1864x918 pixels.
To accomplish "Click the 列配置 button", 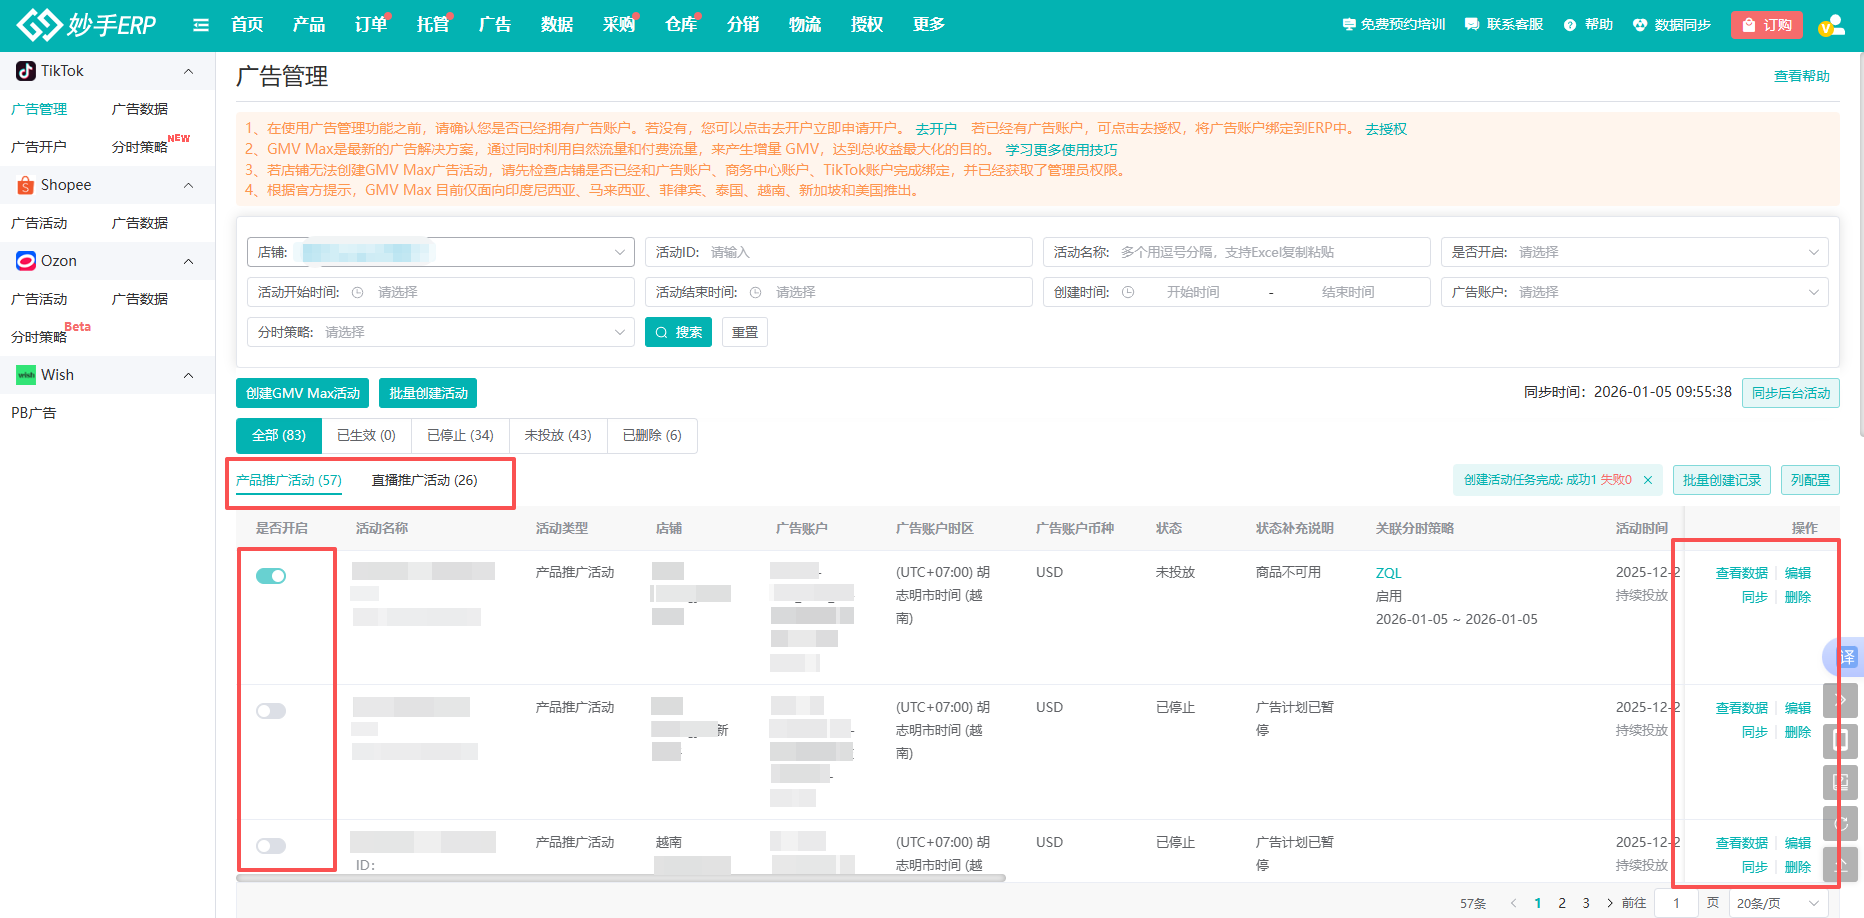I will click(1810, 480).
